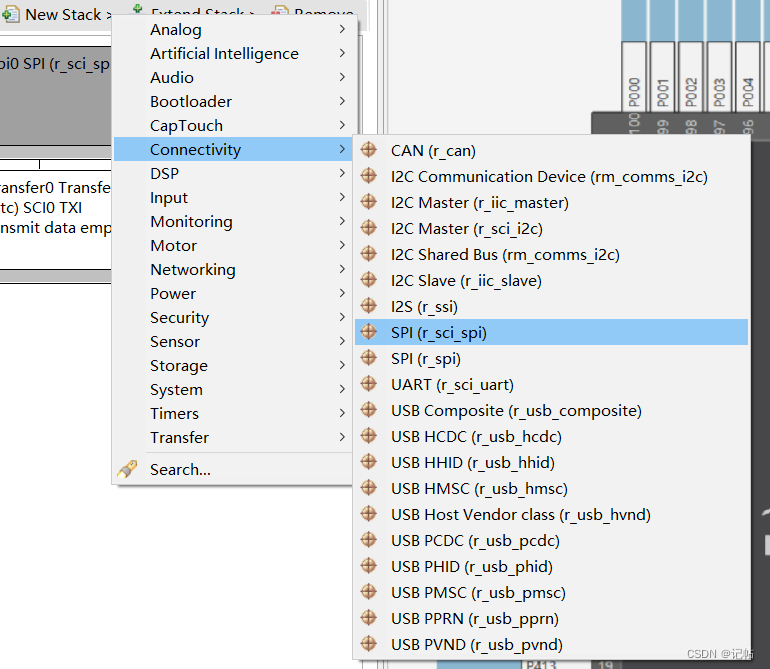Click the icon beside USB HHID
The height and width of the screenshot is (669, 770).
click(x=368, y=462)
